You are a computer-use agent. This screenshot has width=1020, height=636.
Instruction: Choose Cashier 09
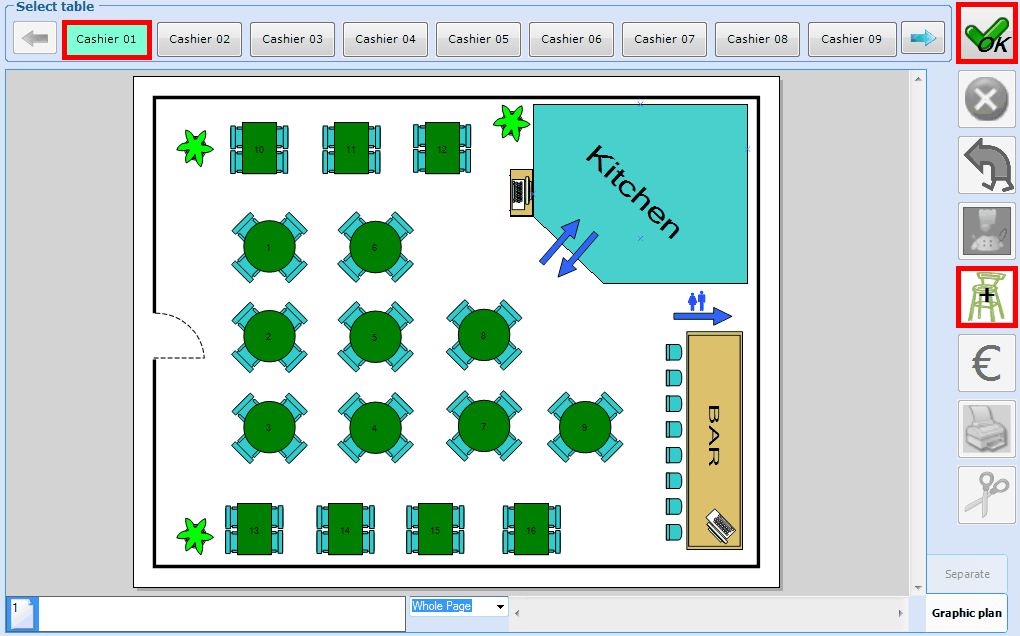[851, 39]
